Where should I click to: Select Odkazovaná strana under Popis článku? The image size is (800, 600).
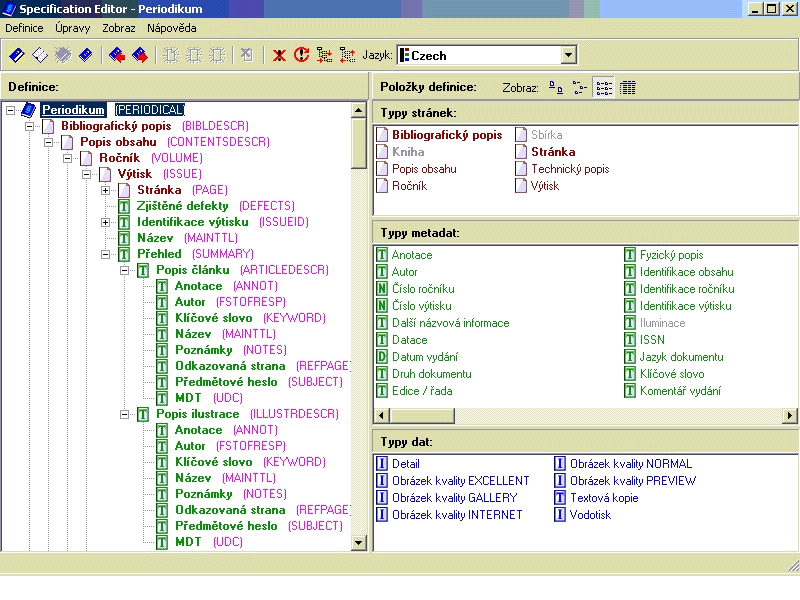point(230,366)
